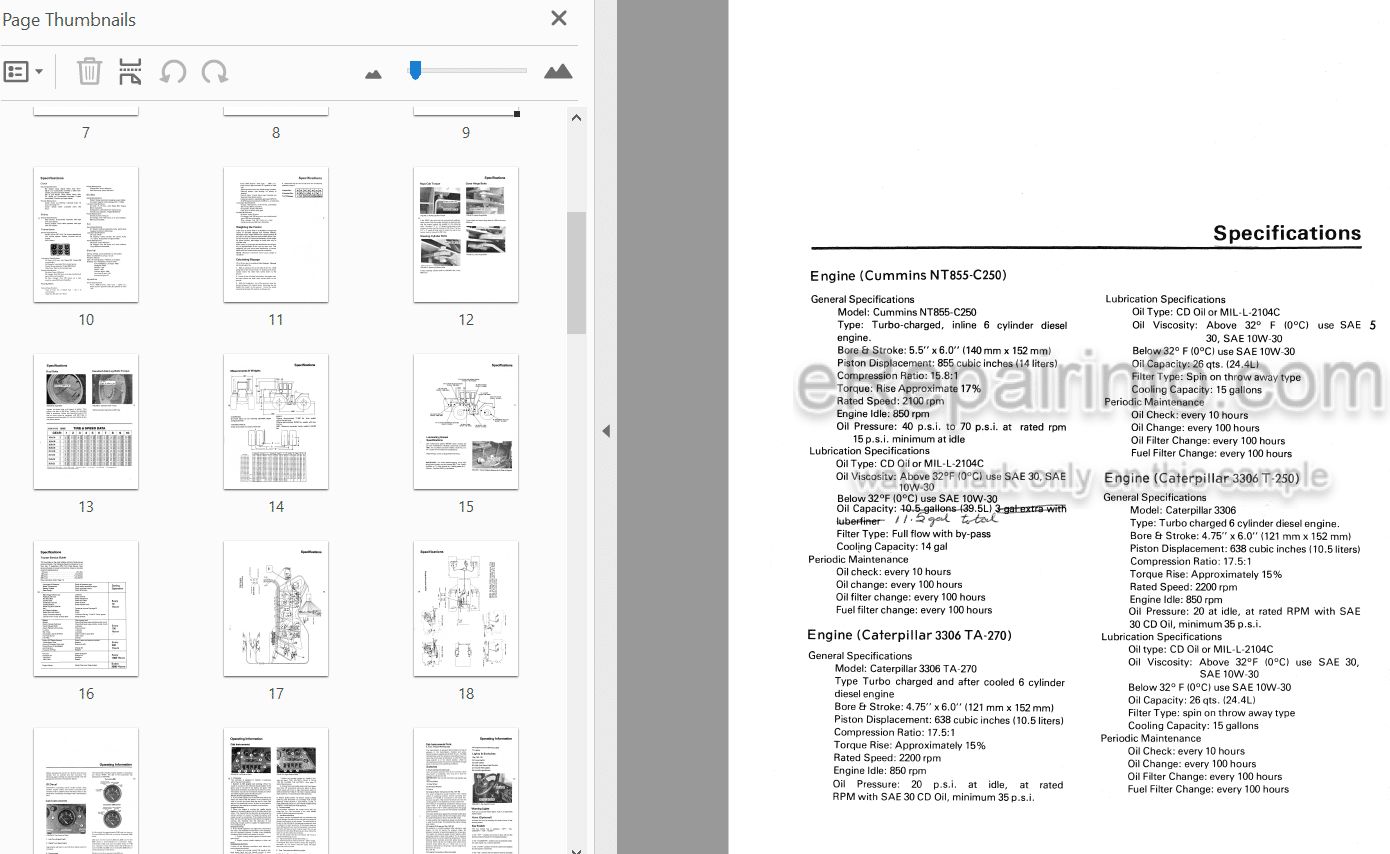Close the Page Thumbnails panel
Image resolution: width=1390 pixels, height=854 pixels.
[x=559, y=18]
